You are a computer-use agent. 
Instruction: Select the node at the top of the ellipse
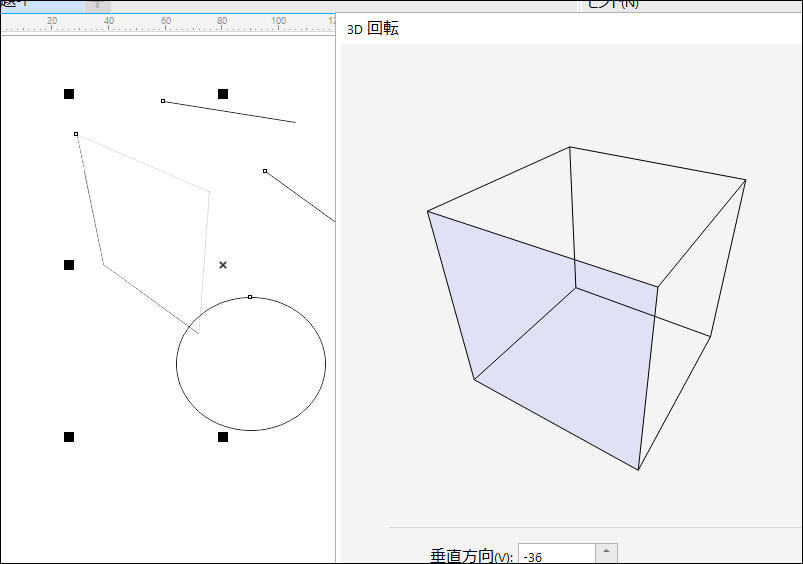[x=250, y=297]
